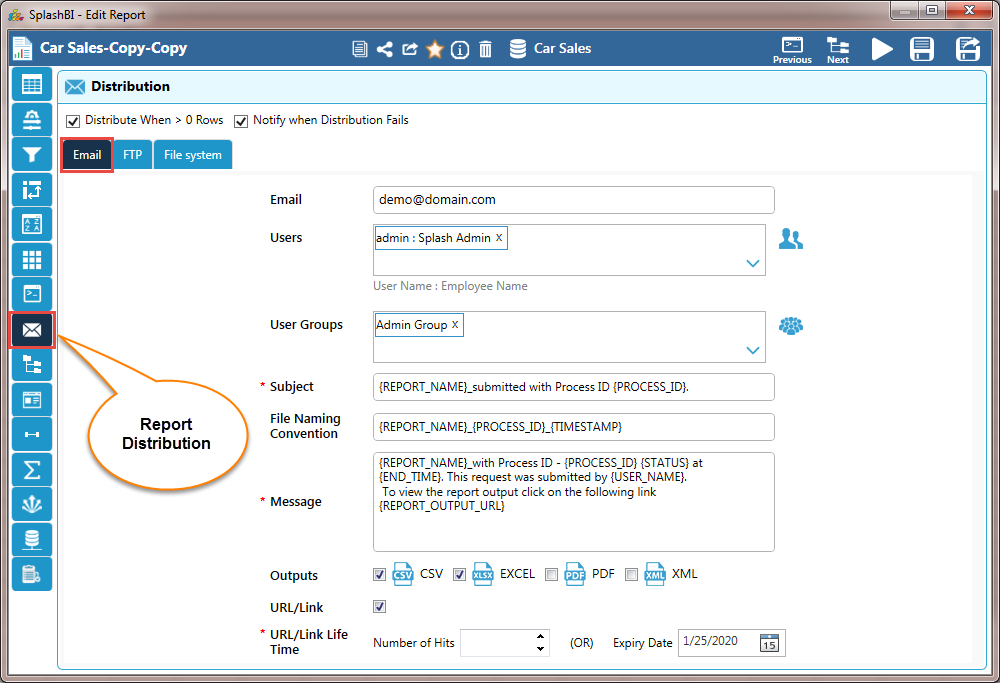Uncheck Notify when Distribution Fails

pos(241,121)
